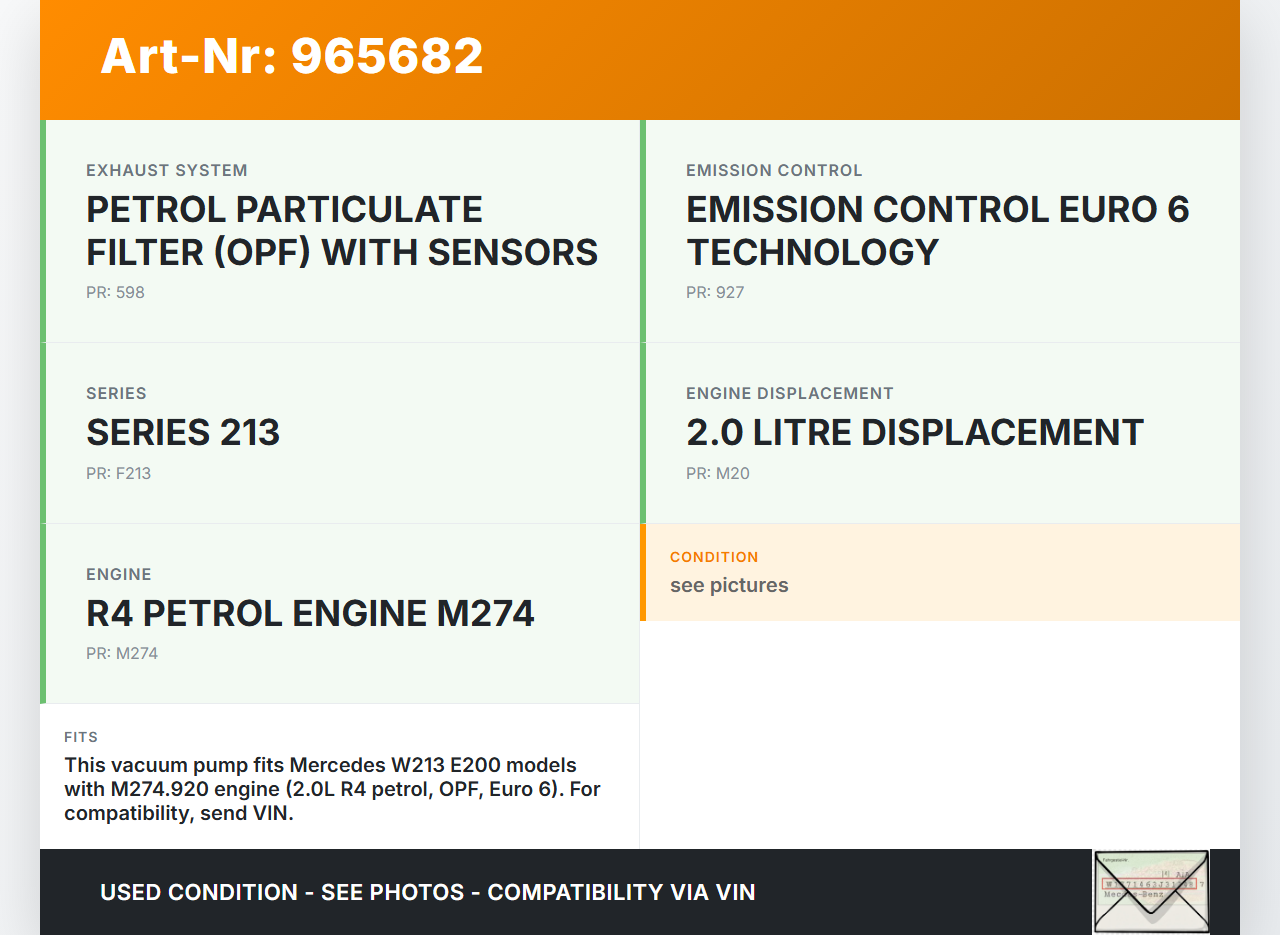Click the Art-Nr: 965682 heading
Screen dimensions: 1280x935
[x=292, y=56]
